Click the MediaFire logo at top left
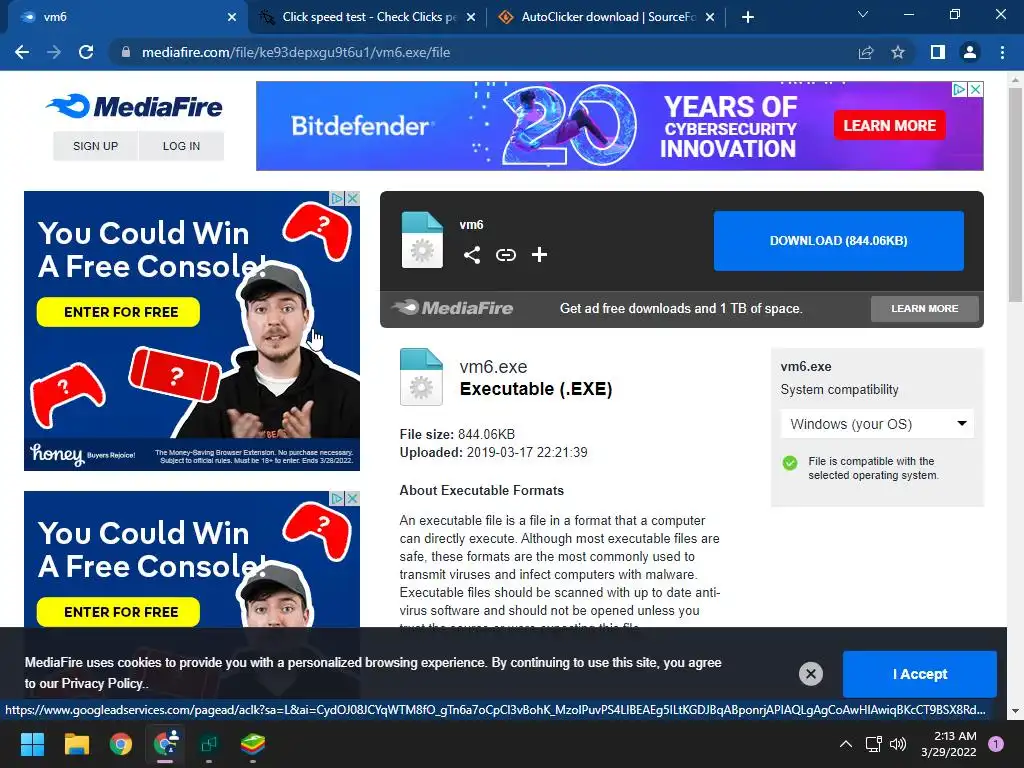Screen dimensions: 1024x768 coord(135,106)
